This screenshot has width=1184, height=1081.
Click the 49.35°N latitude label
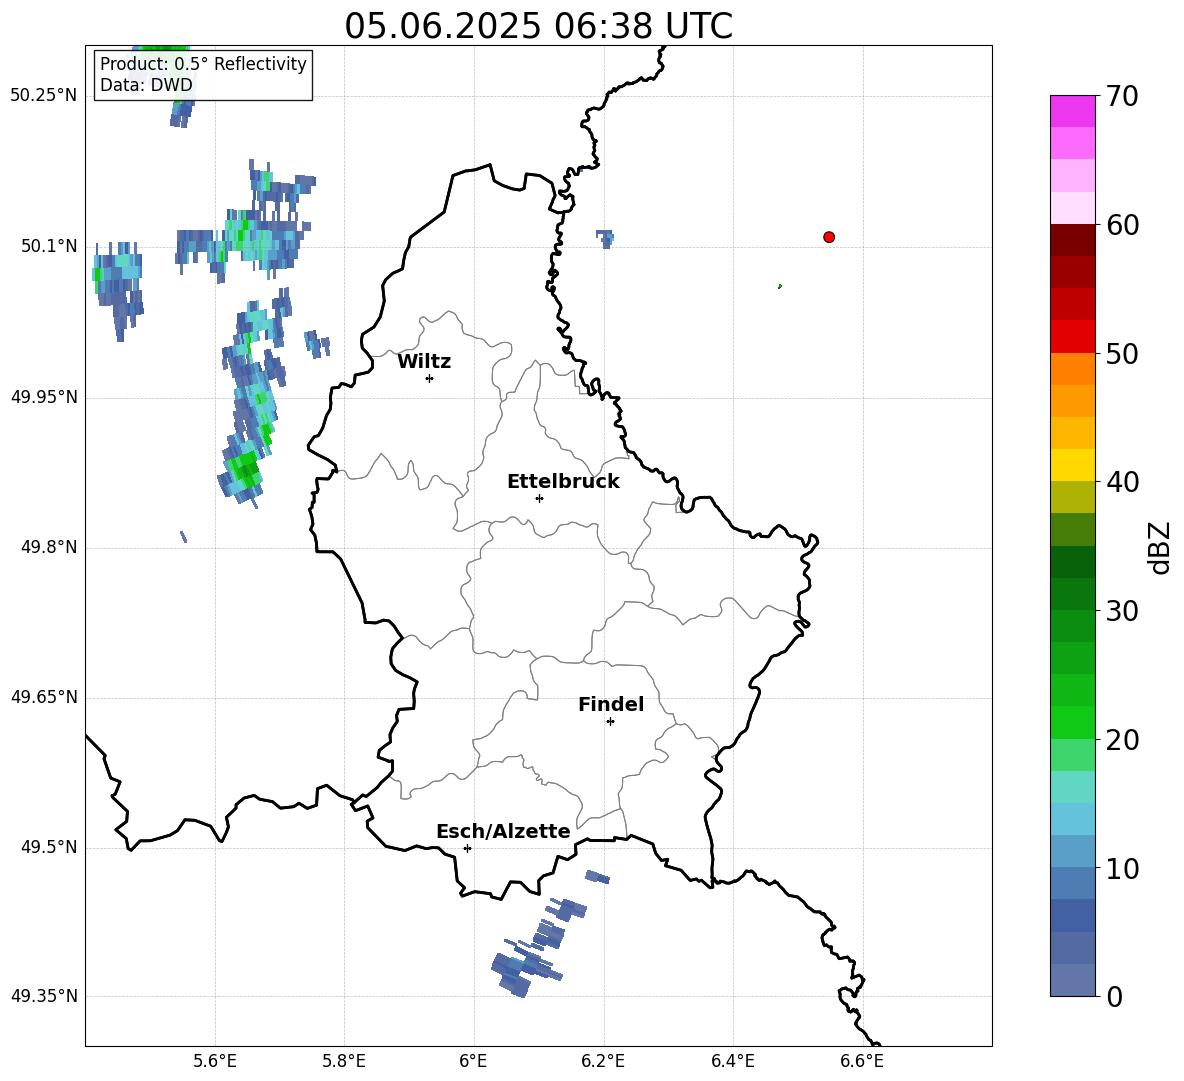[x=44, y=997]
